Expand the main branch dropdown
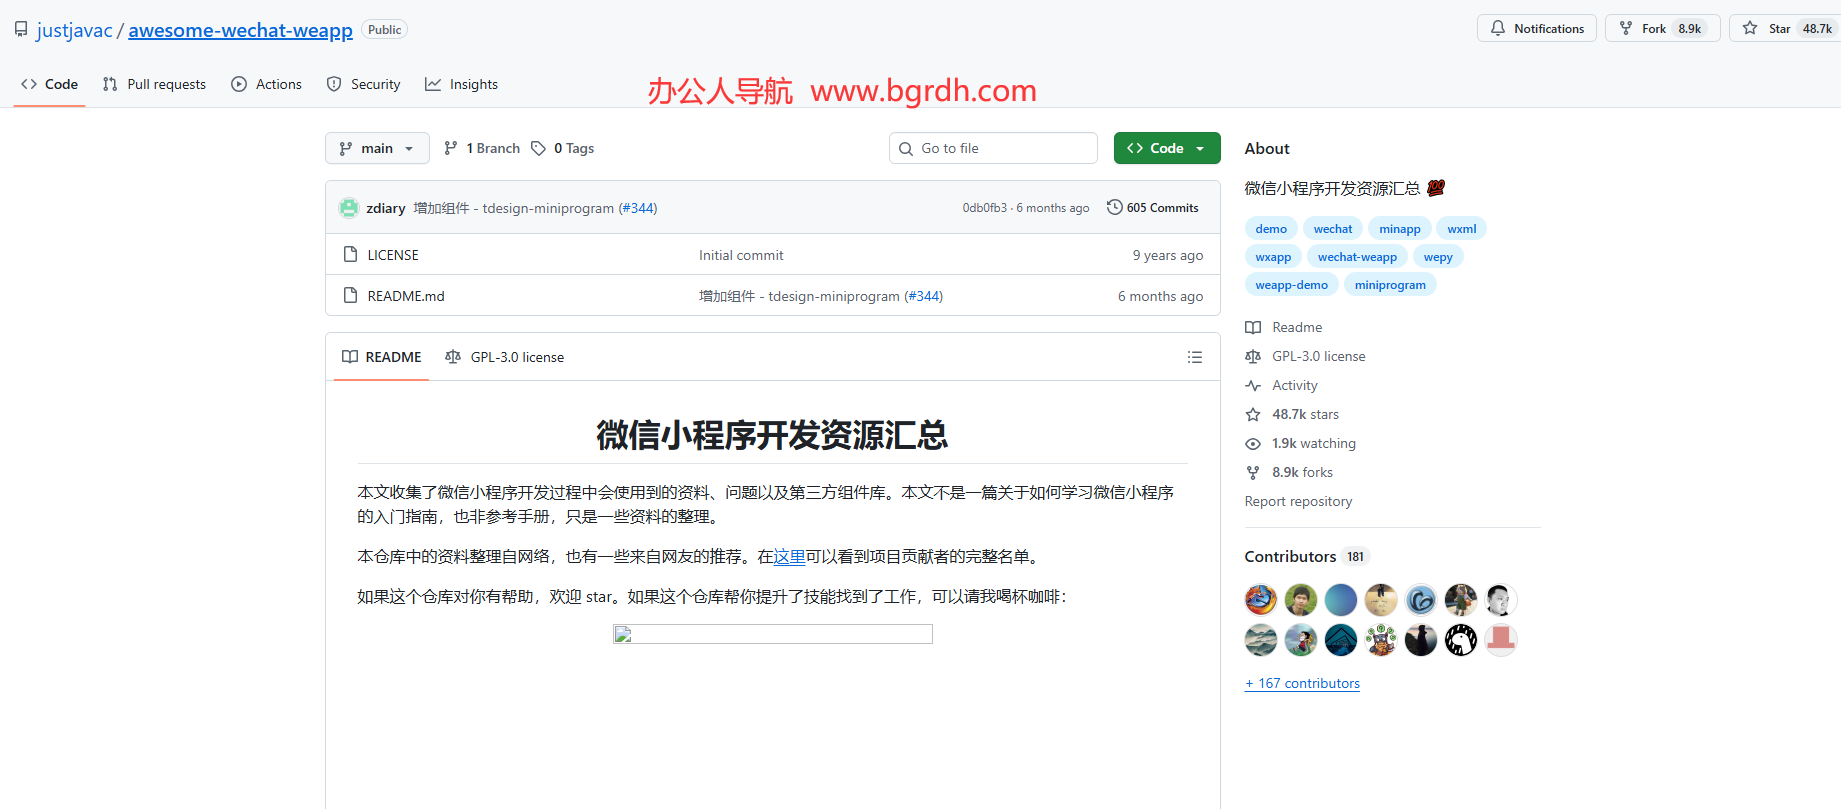1841x809 pixels. 377,148
